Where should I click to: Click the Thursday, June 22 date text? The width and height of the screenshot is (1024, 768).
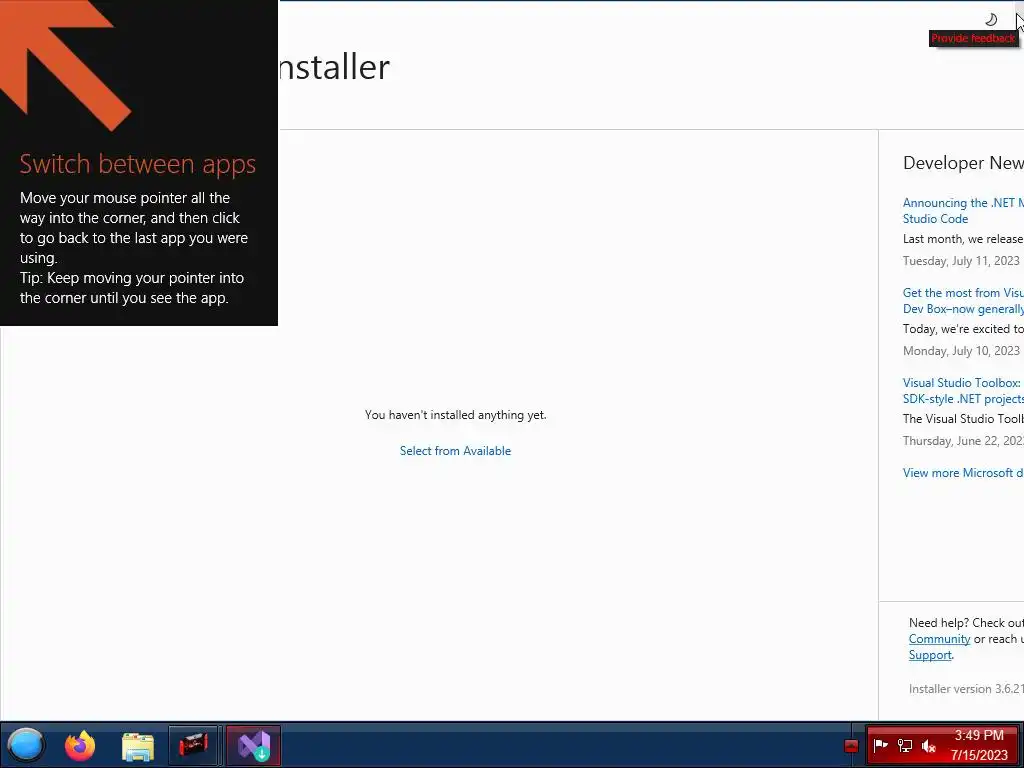[x=963, y=441]
